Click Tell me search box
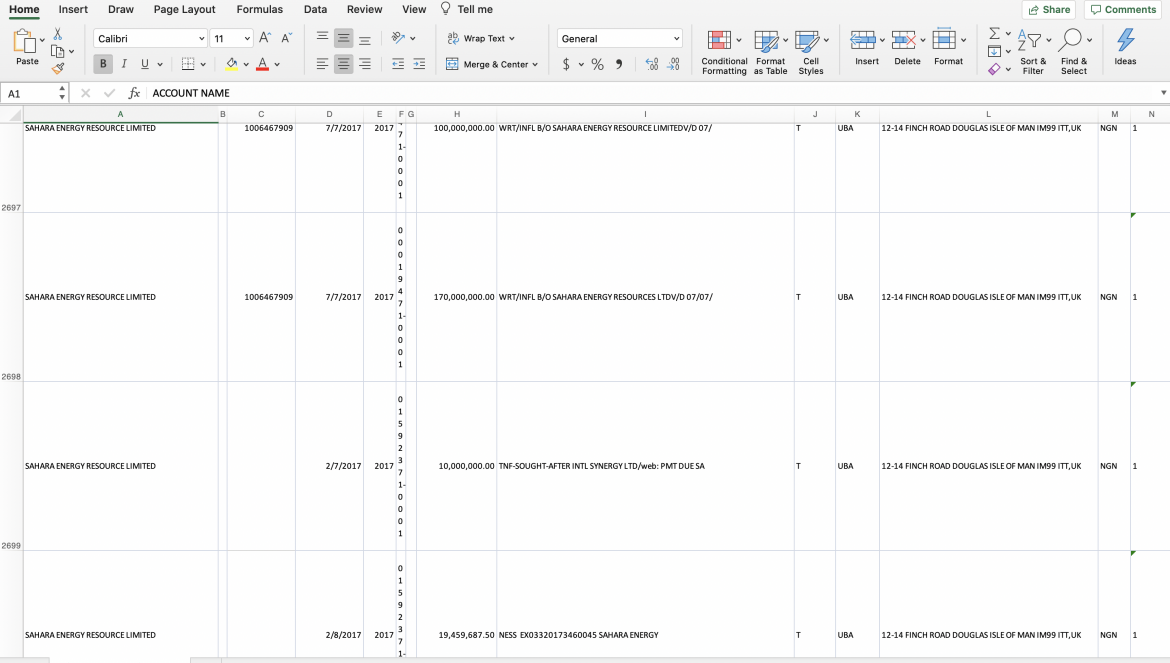Screen dimensions: 1170x663 tap(467, 9)
